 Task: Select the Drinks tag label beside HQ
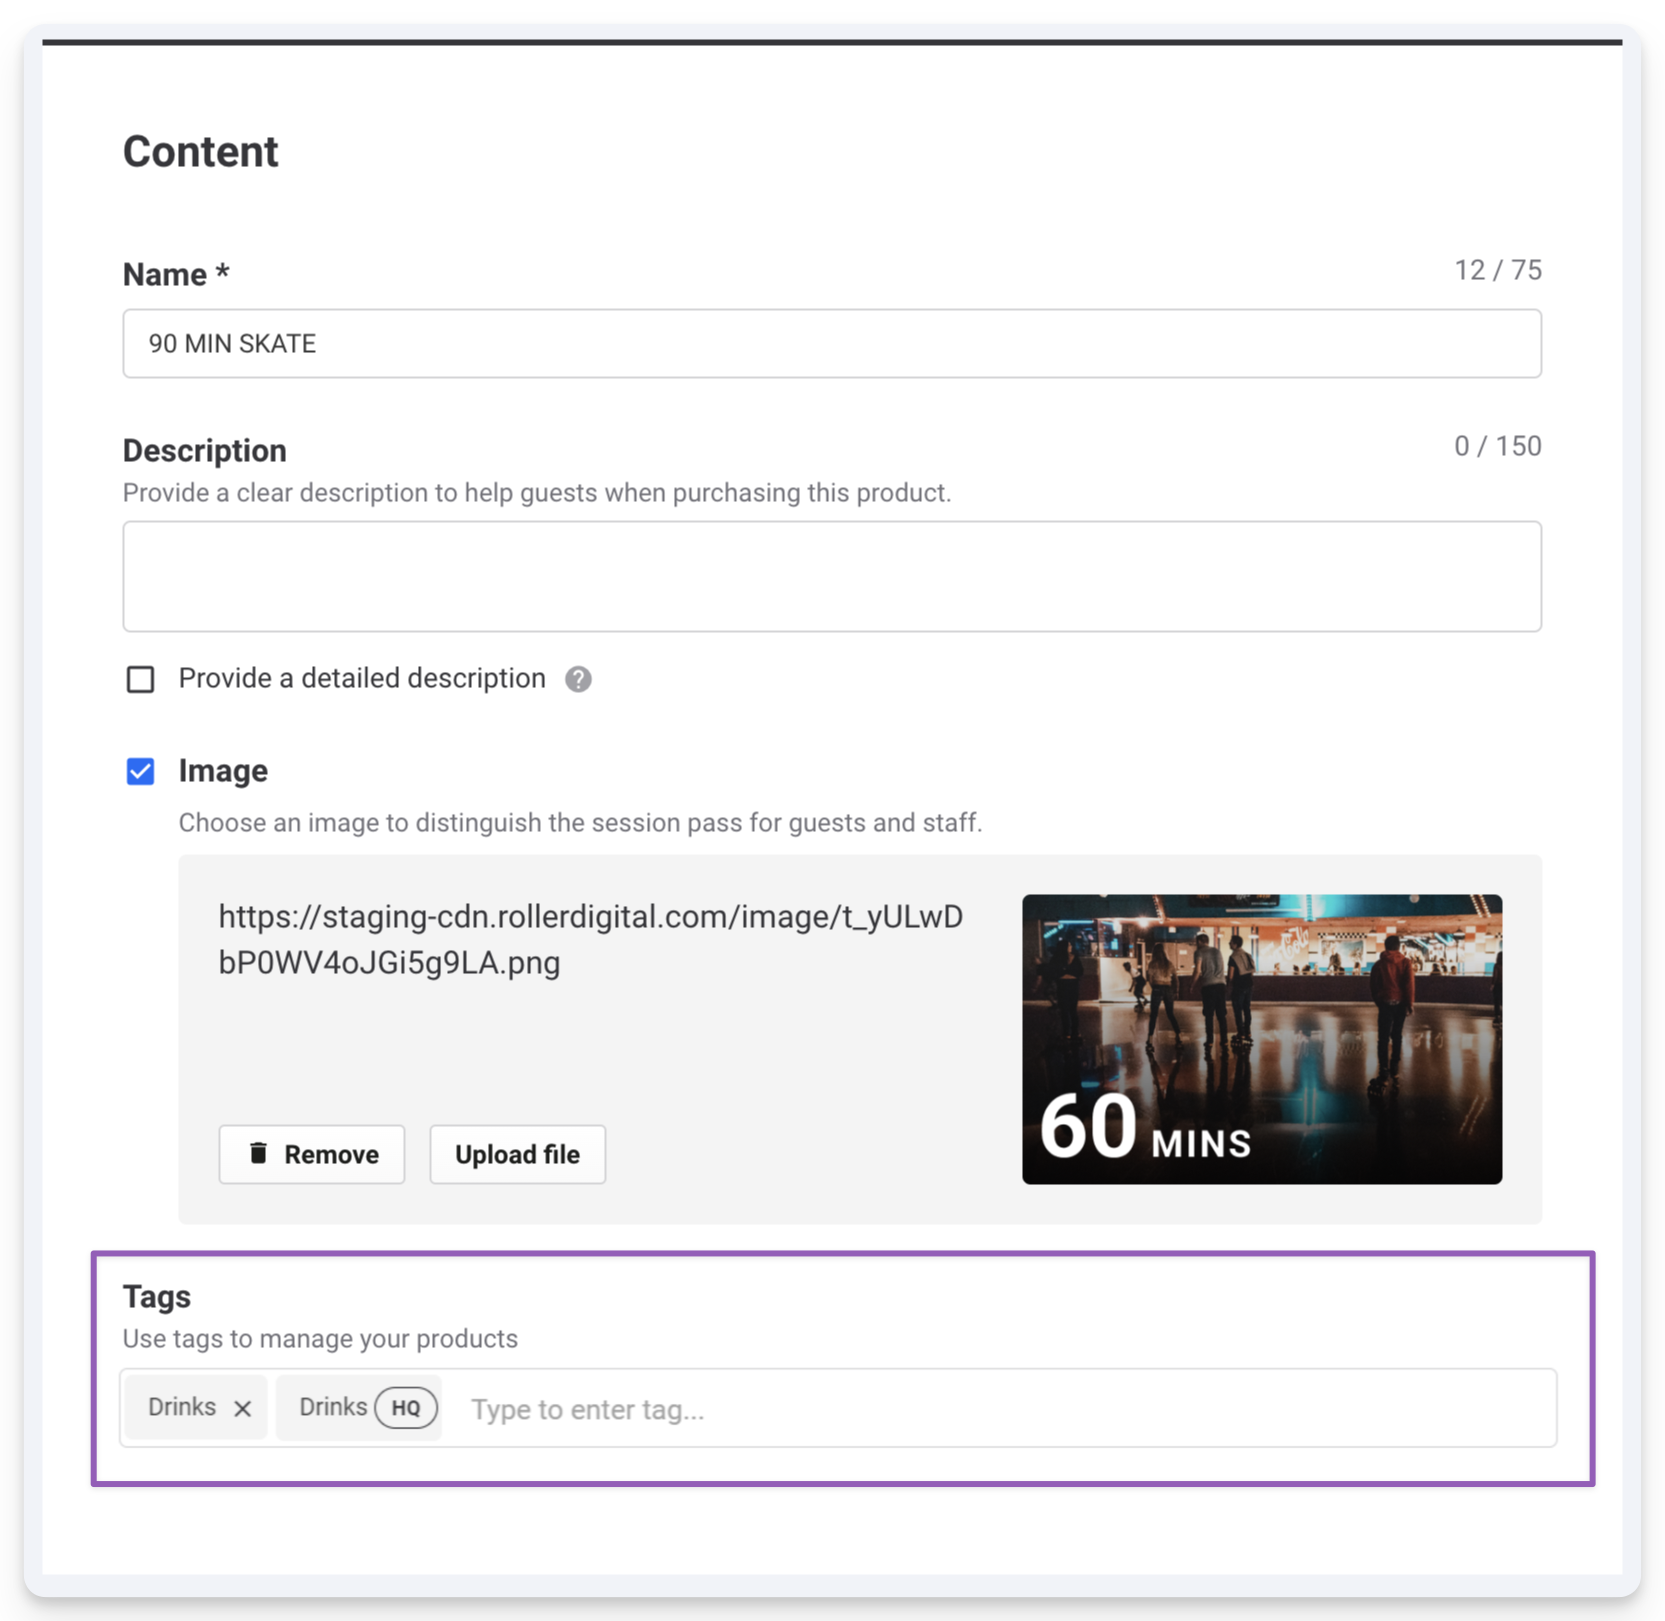coord(333,1407)
